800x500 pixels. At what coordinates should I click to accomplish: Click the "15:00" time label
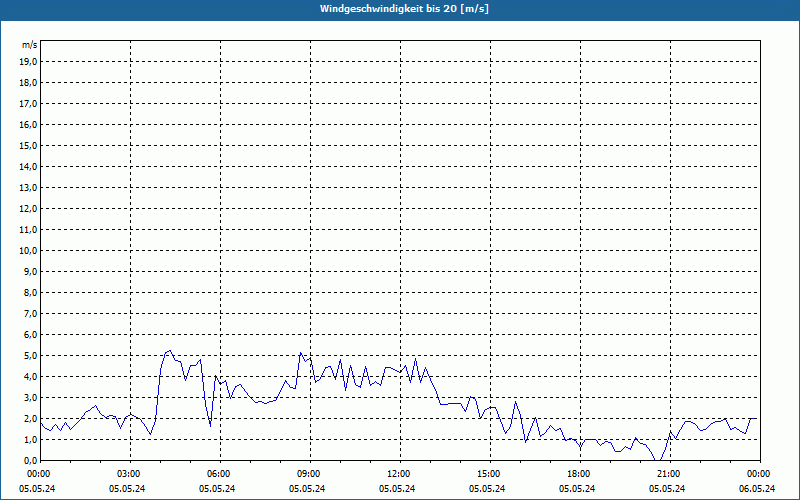coord(490,474)
